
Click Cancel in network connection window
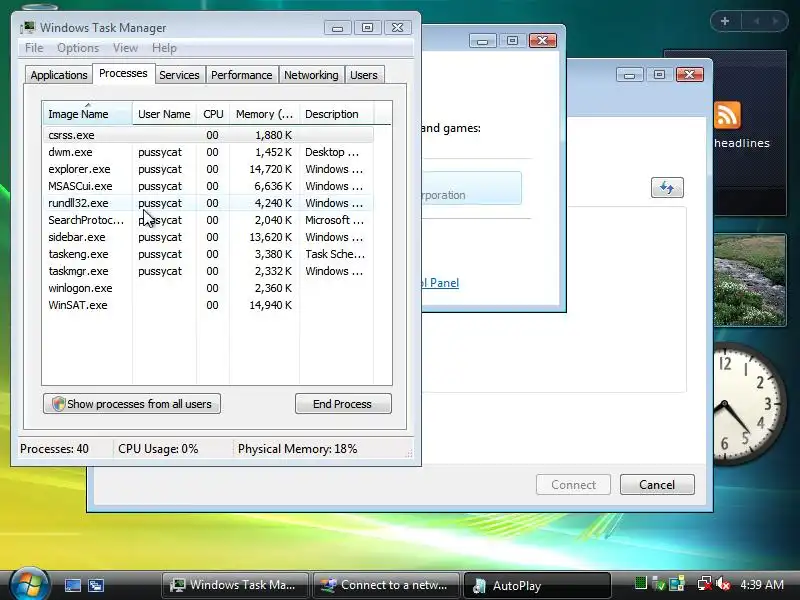[657, 484]
